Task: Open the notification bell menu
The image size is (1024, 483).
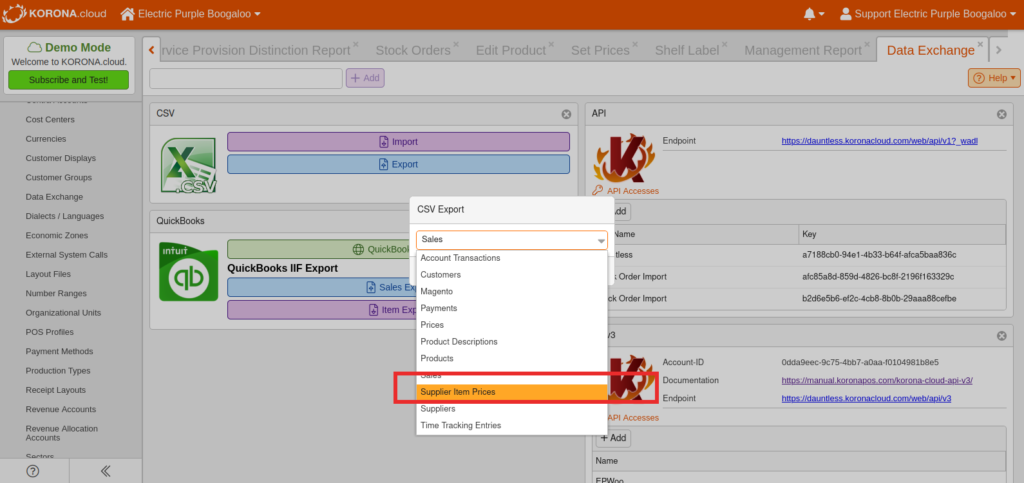Action: point(813,14)
